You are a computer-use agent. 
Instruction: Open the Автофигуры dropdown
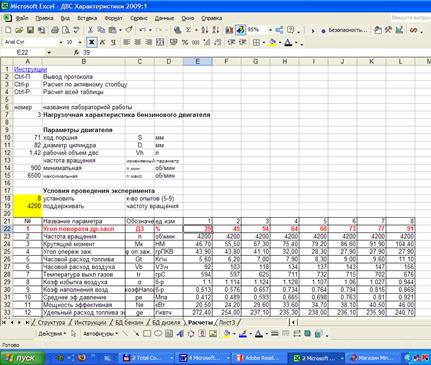click(x=100, y=333)
